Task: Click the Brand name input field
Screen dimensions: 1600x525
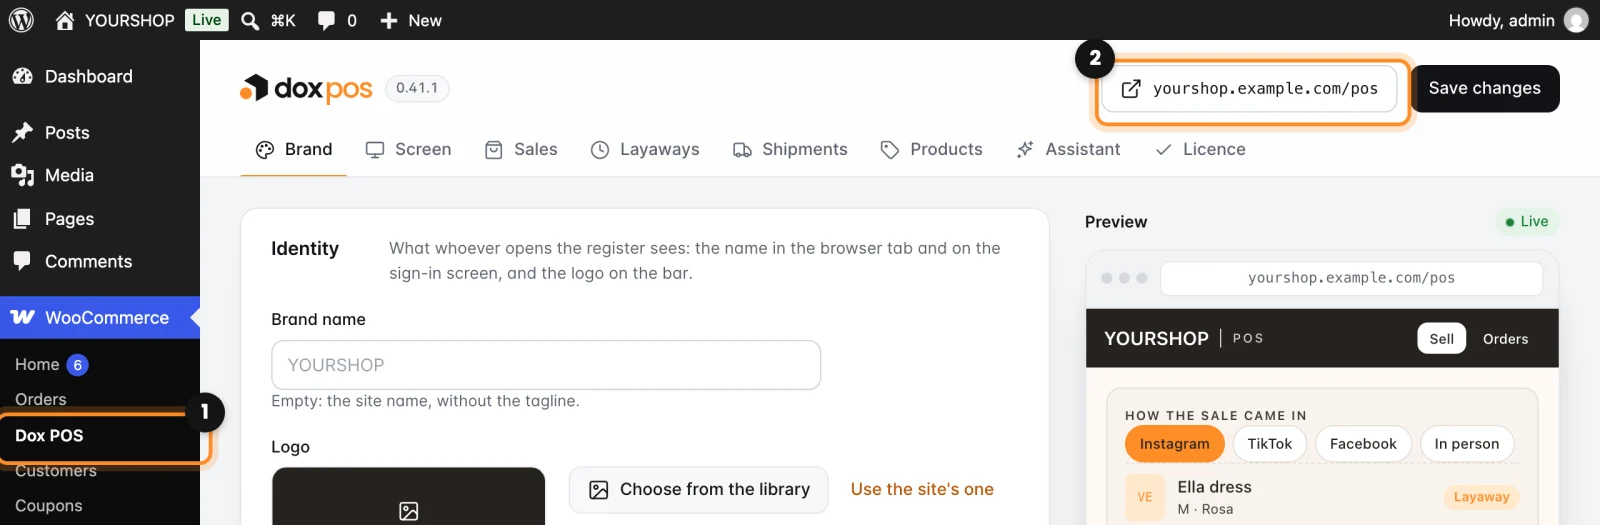Action: (546, 365)
